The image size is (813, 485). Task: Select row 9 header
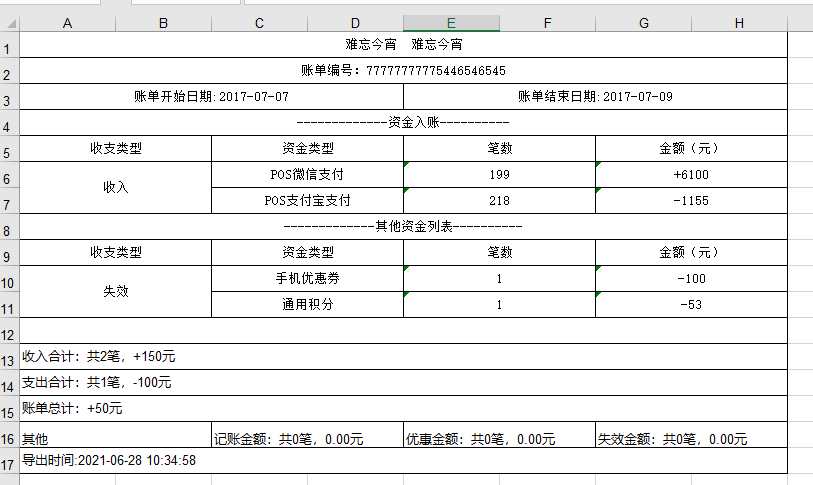[9, 252]
